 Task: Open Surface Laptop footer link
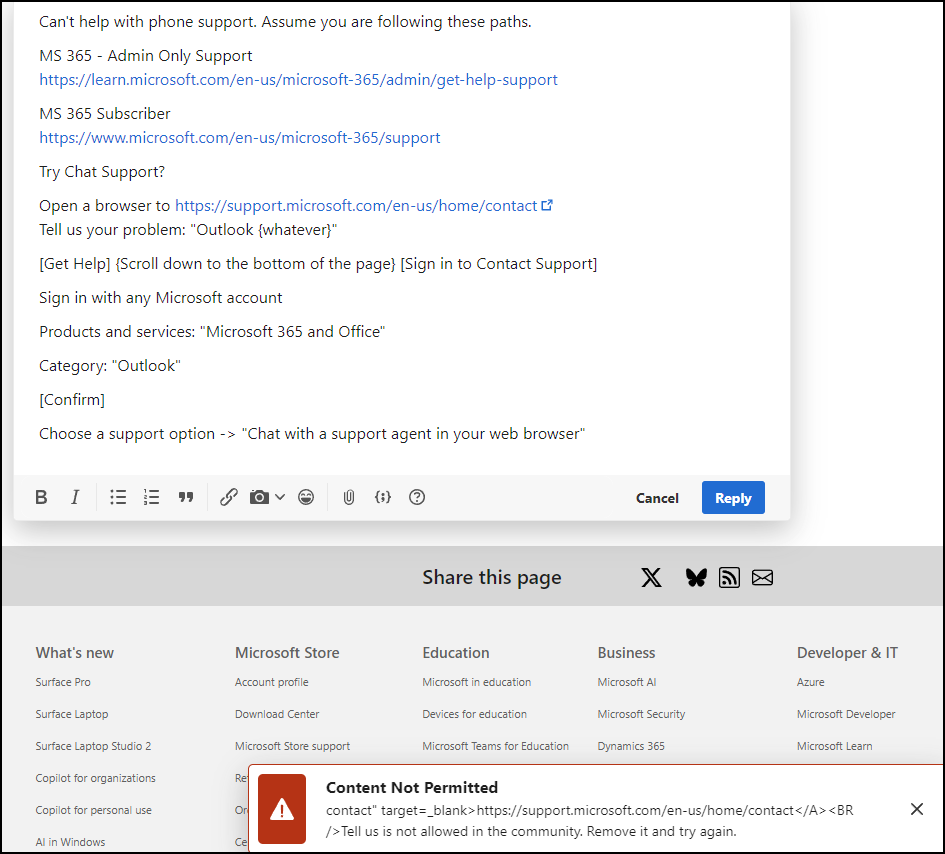pos(72,714)
